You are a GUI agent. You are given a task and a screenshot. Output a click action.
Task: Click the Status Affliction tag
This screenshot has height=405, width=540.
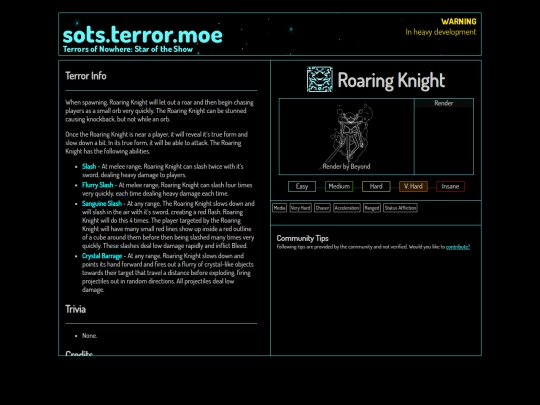click(x=400, y=208)
